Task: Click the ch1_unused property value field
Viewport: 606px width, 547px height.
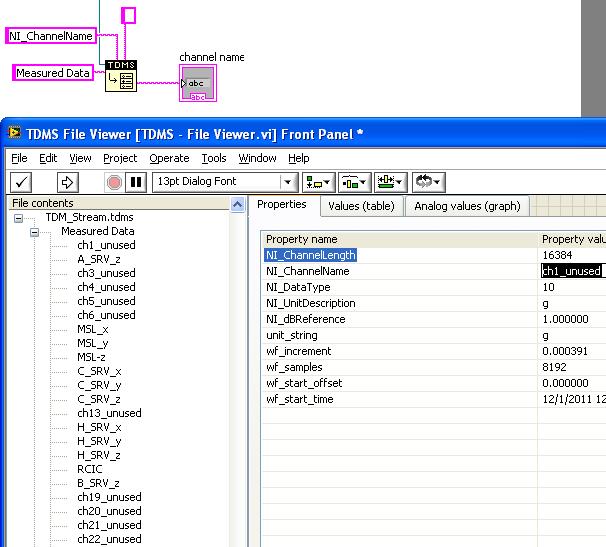Action: point(573,271)
